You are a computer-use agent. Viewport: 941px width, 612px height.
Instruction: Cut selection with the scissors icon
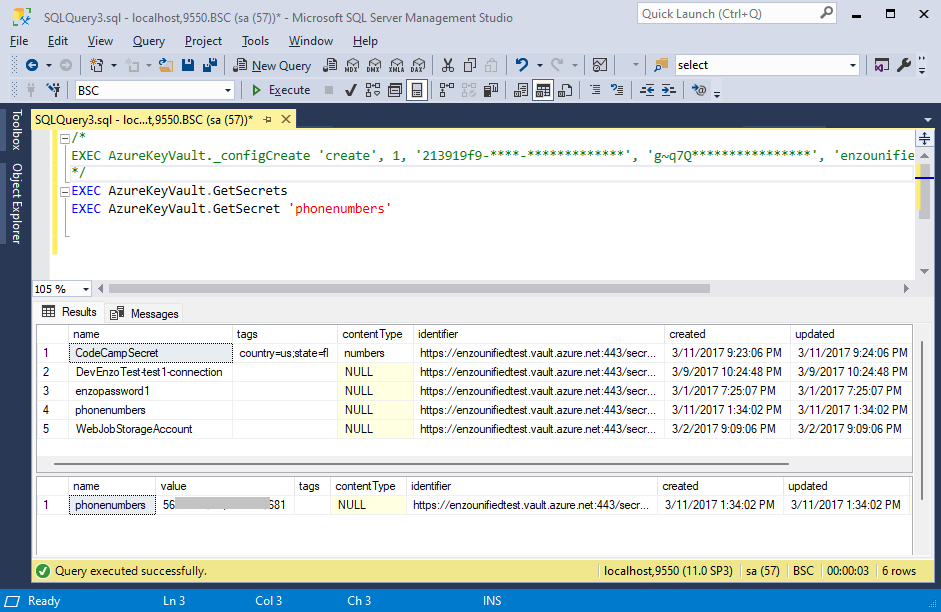(x=448, y=65)
